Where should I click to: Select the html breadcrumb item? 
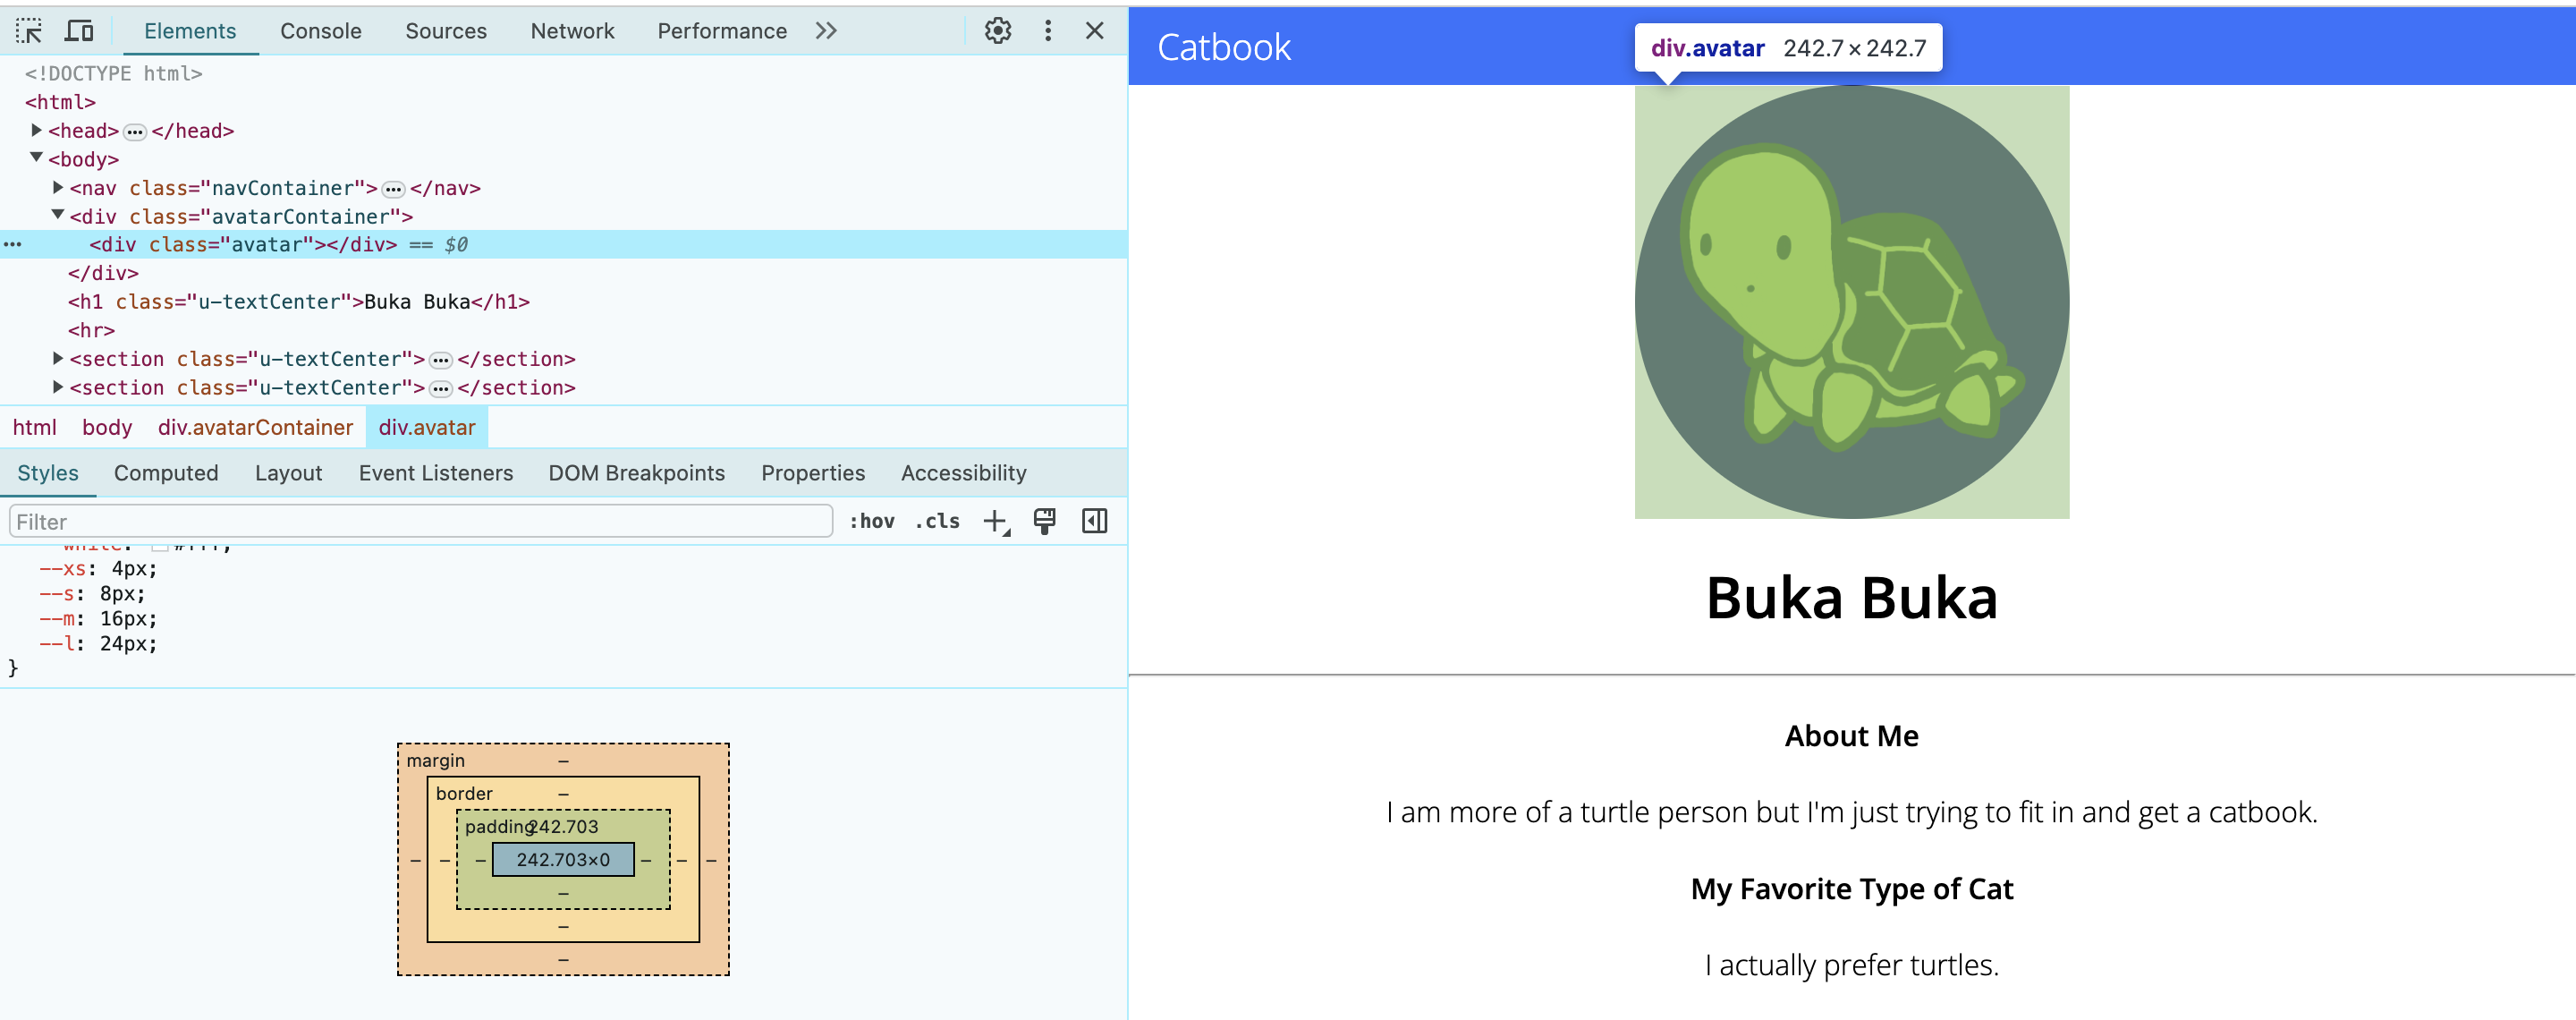point(34,427)
